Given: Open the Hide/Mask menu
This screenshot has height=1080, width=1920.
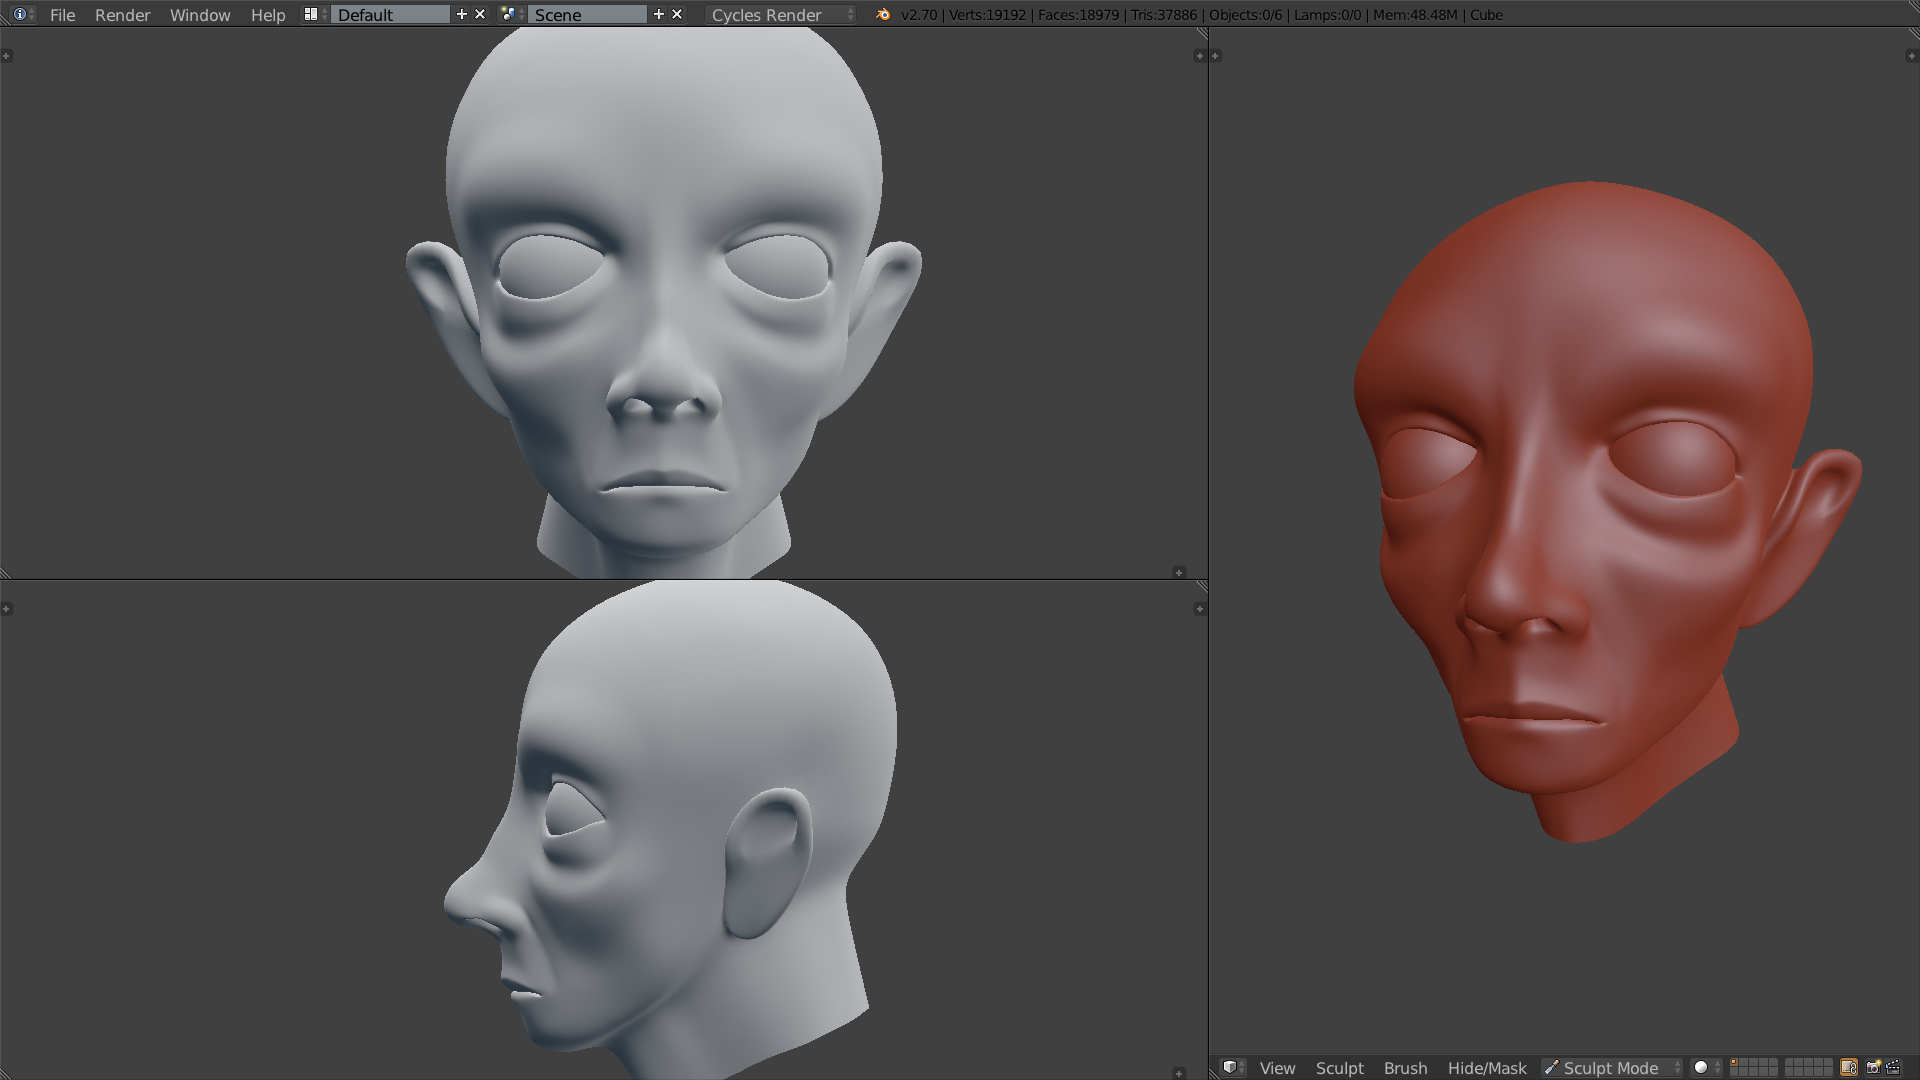Looking at the screenshot, I should (1487, 1068).
